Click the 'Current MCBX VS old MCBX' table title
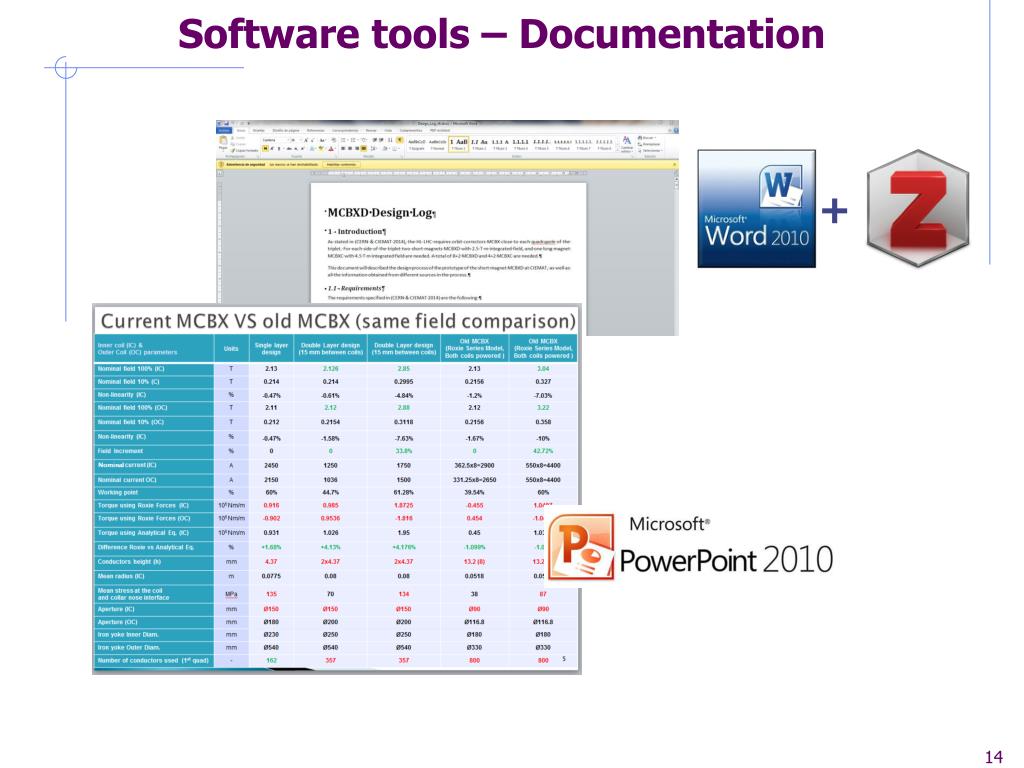This screenshot has height=768, width=1024. [x=338, y=321]
